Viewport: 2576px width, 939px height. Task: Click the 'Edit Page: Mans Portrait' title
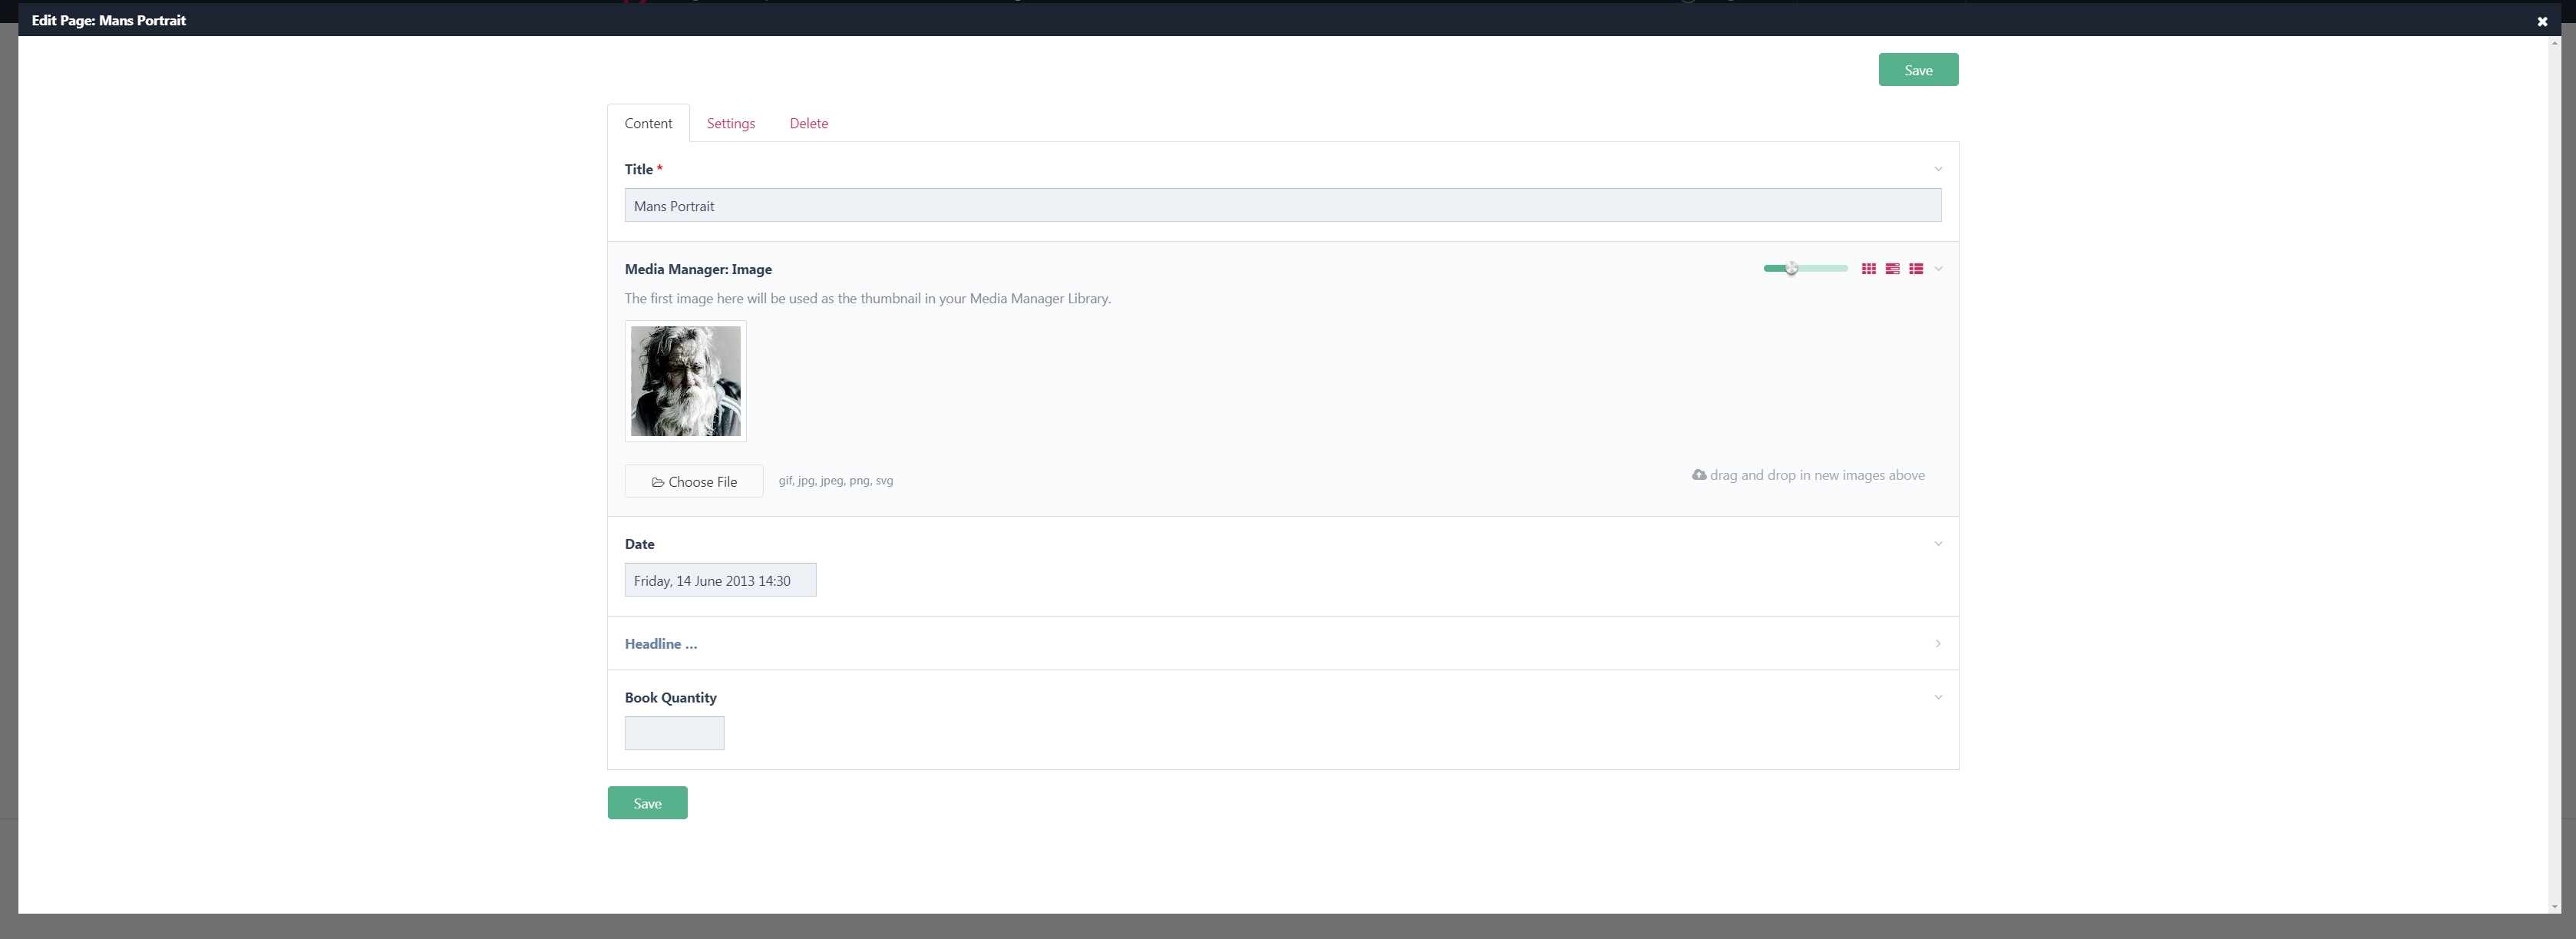tap(109, 20)
